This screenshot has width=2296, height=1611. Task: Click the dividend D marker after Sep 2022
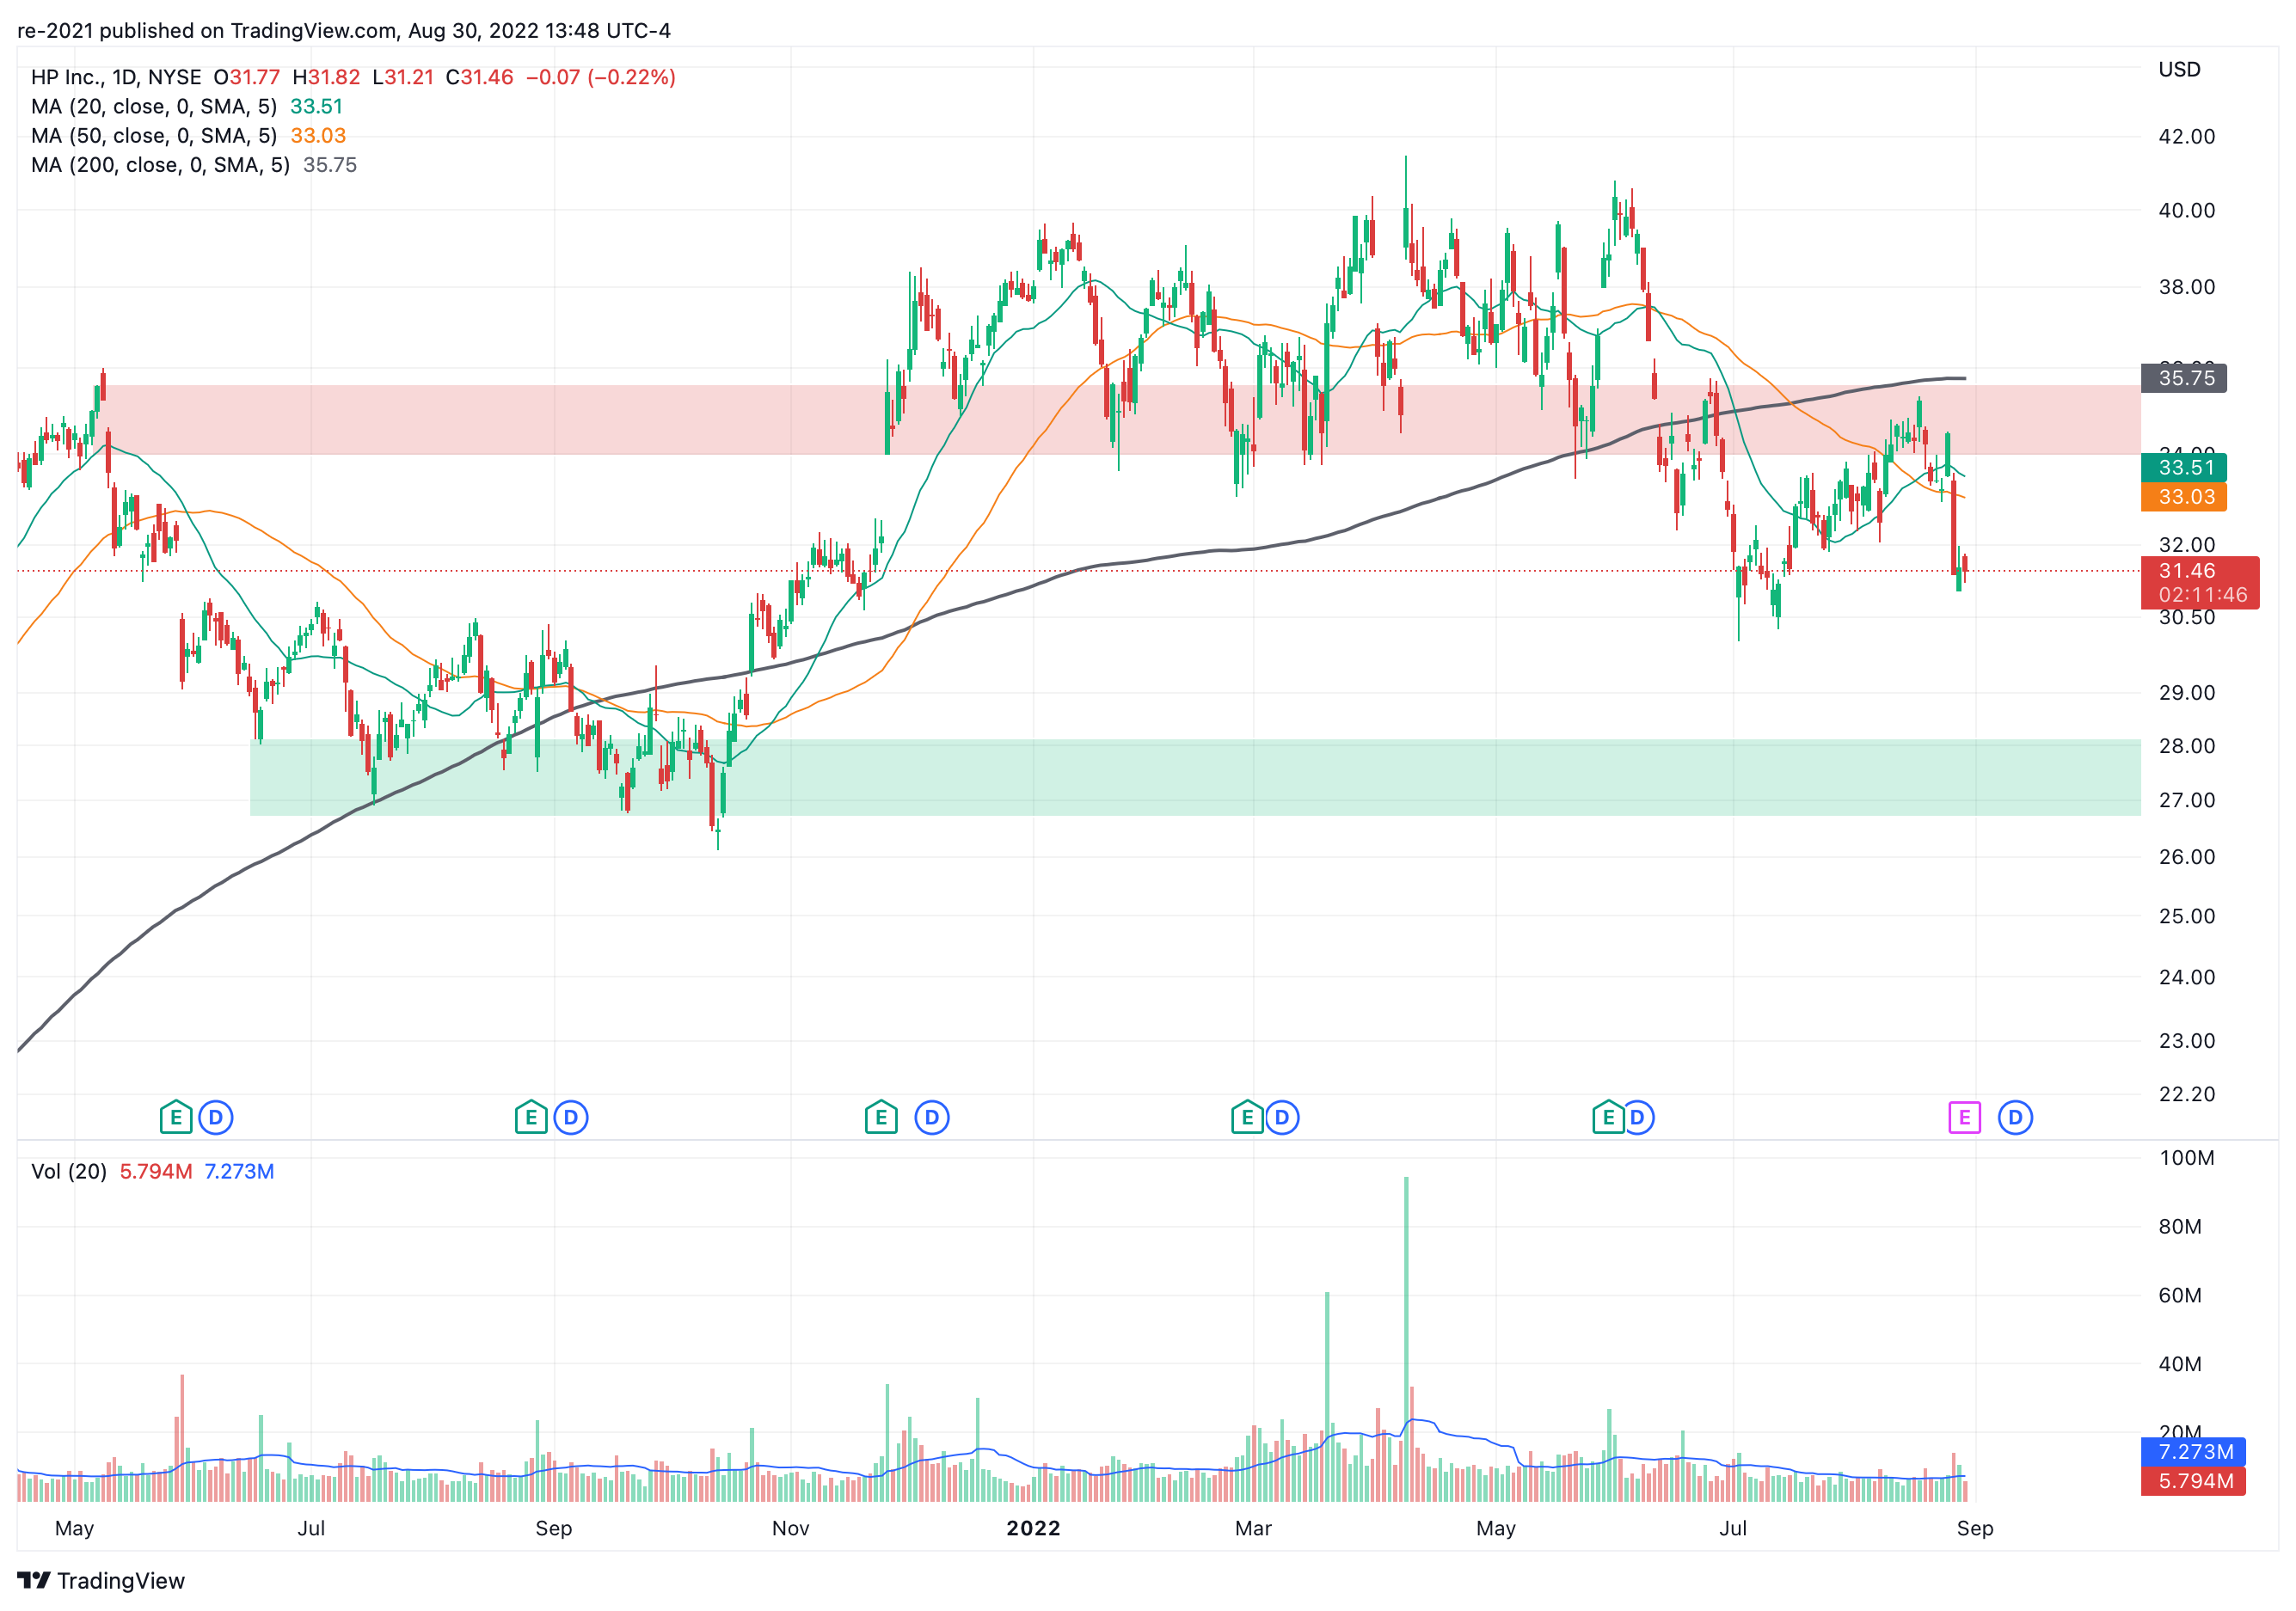[2014, 1117]
